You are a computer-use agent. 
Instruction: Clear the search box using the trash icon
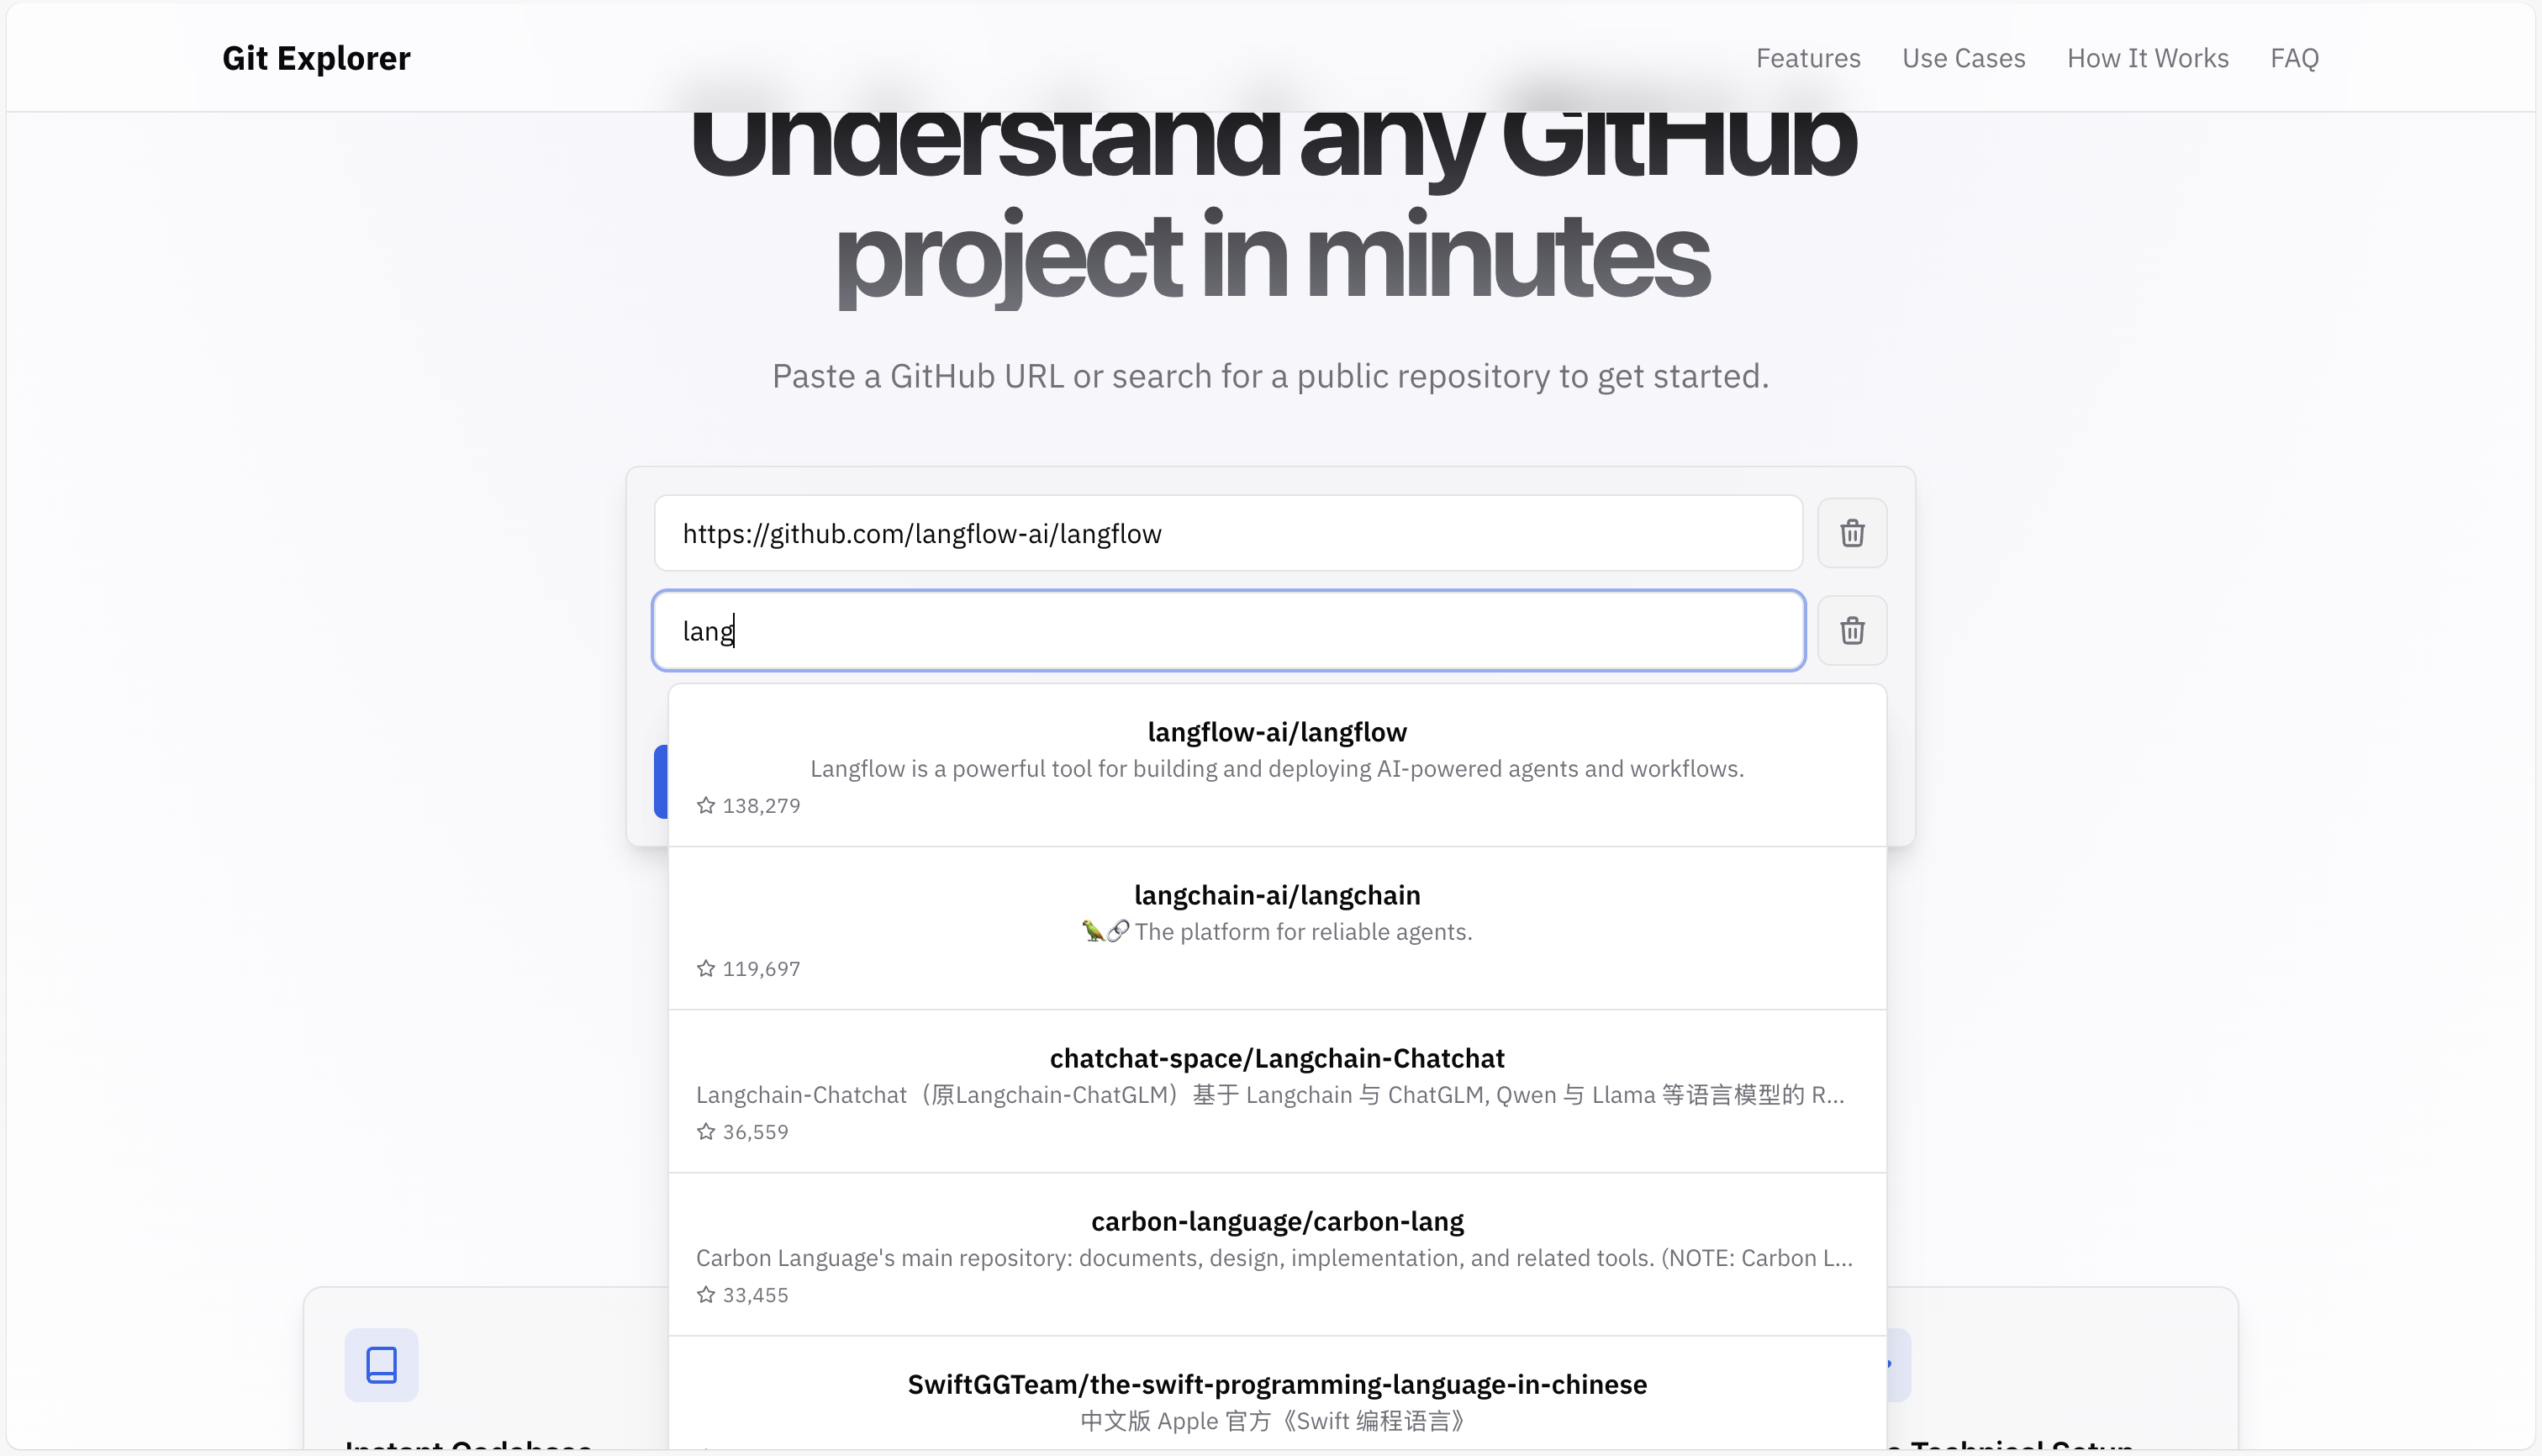click(x=1851, y=630)
